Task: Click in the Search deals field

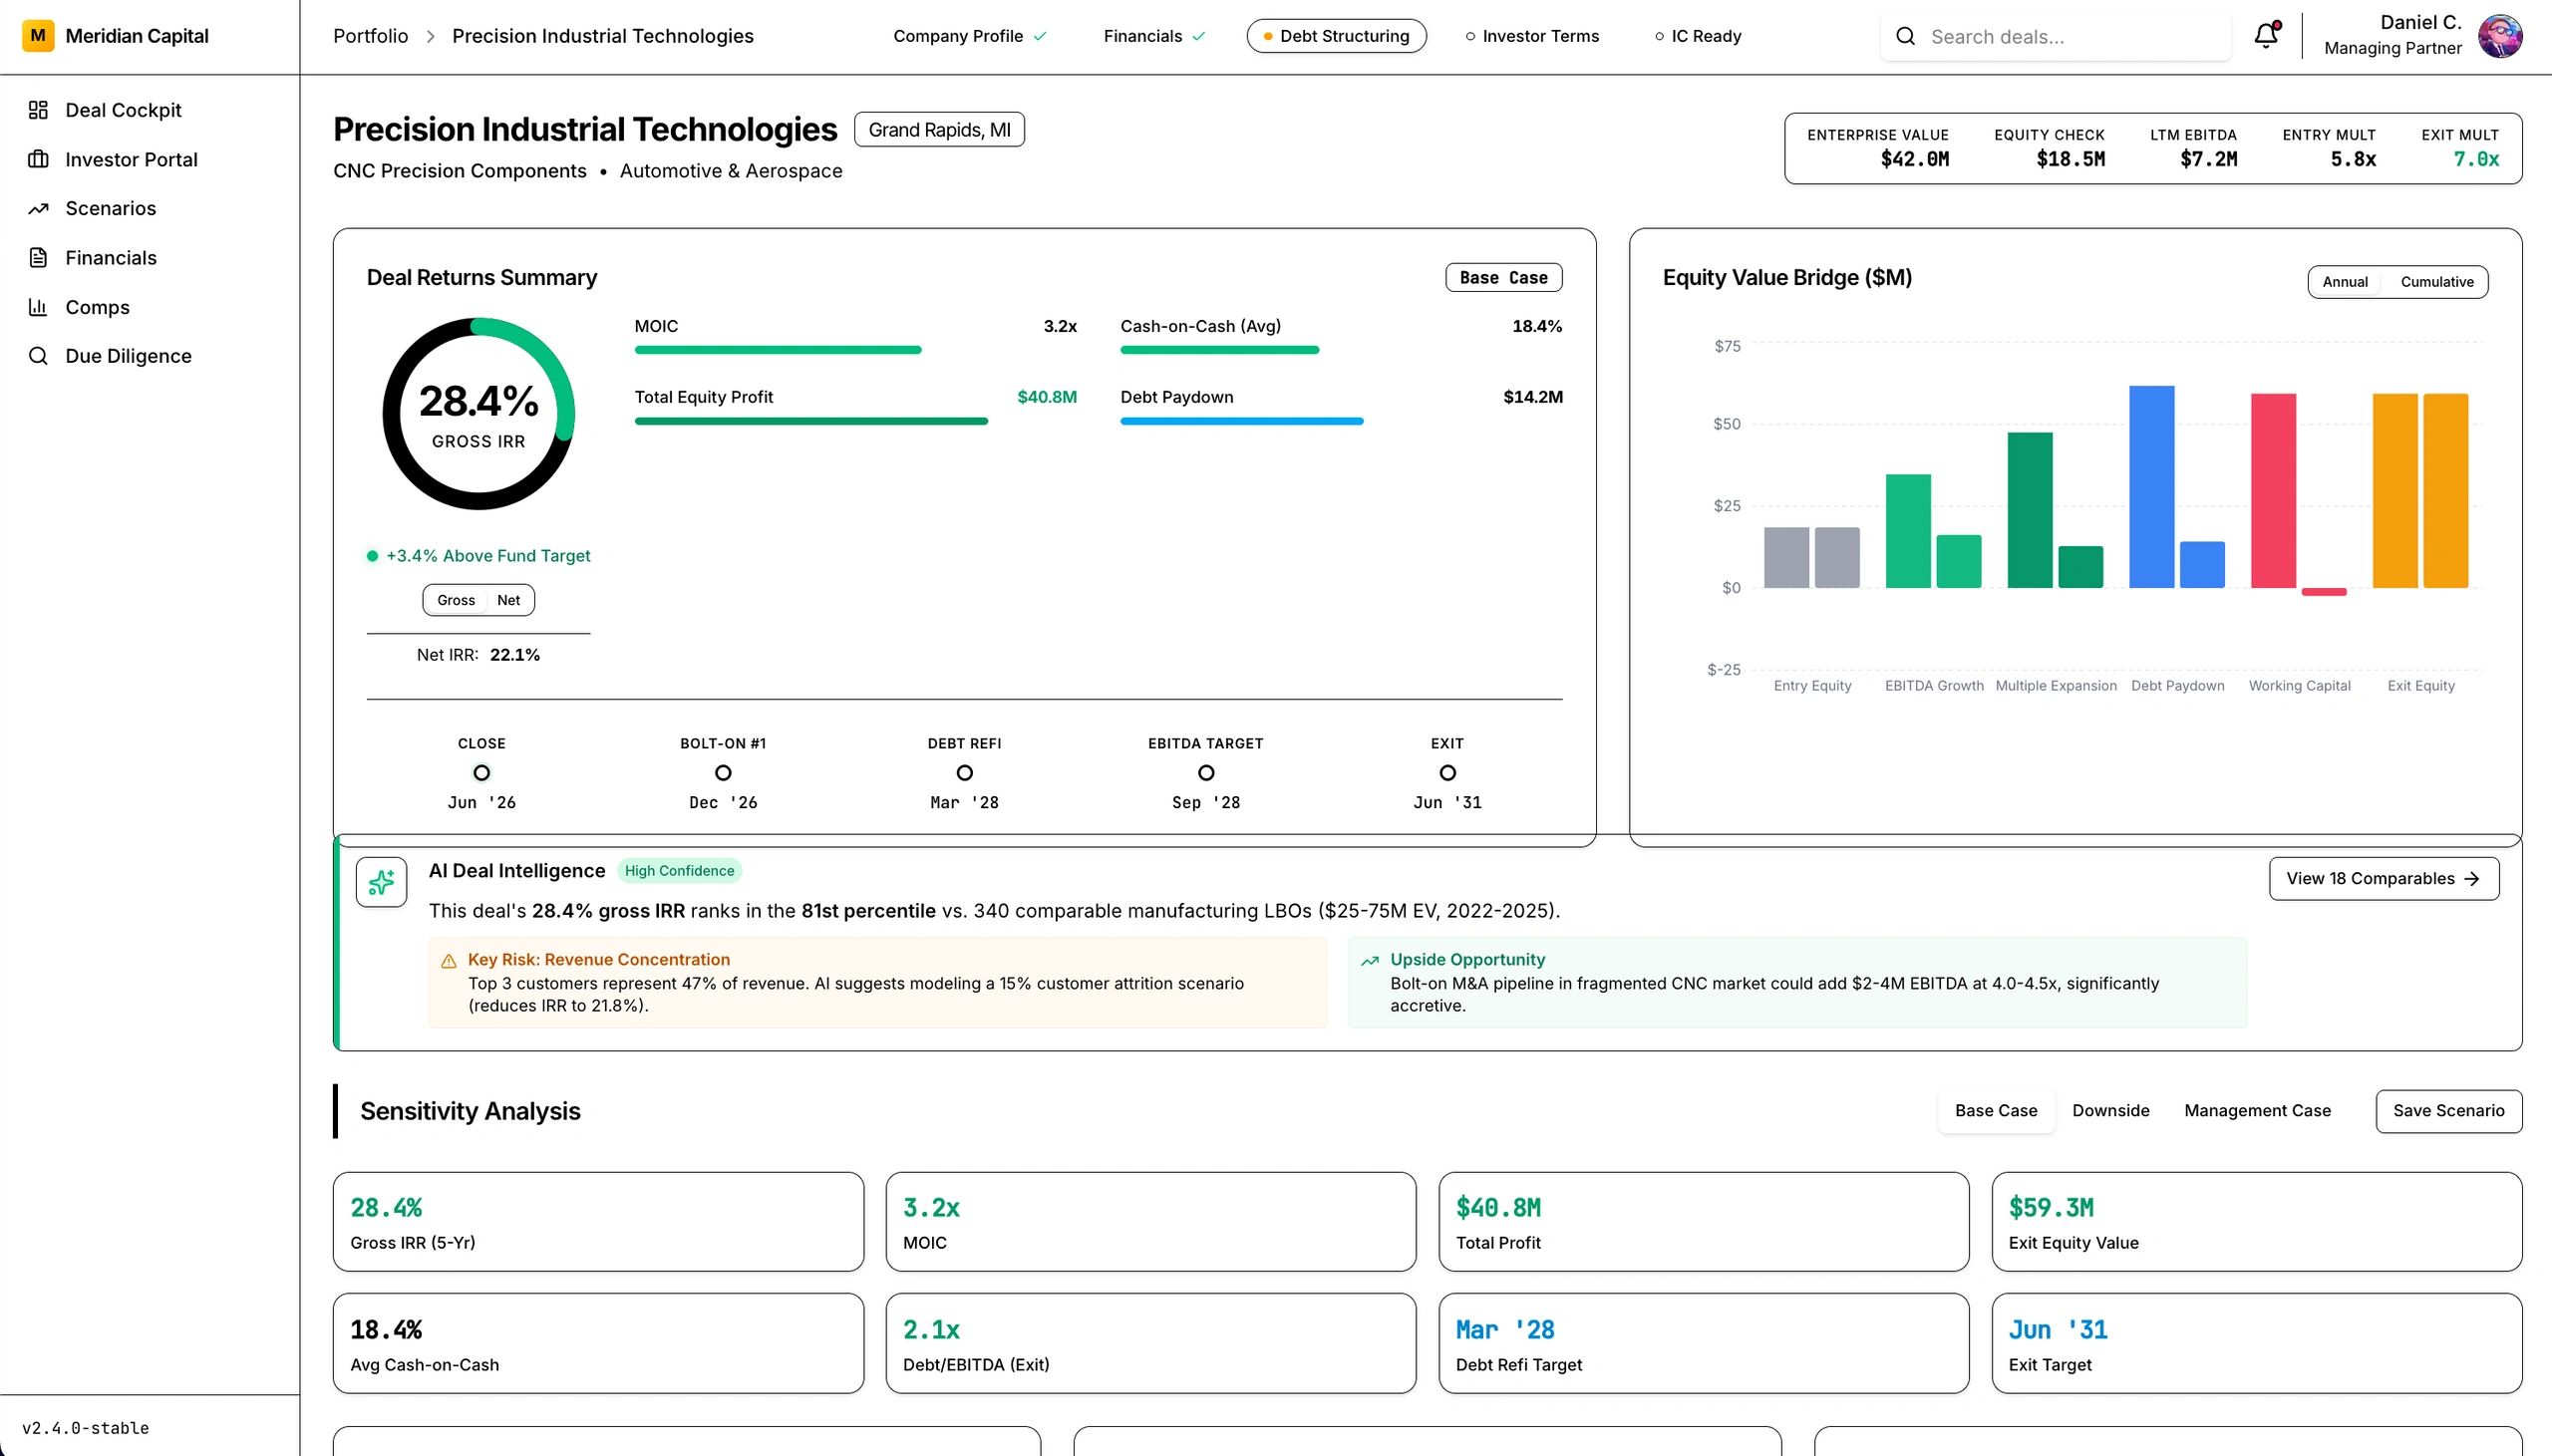Action: [x=2070, y=37]
